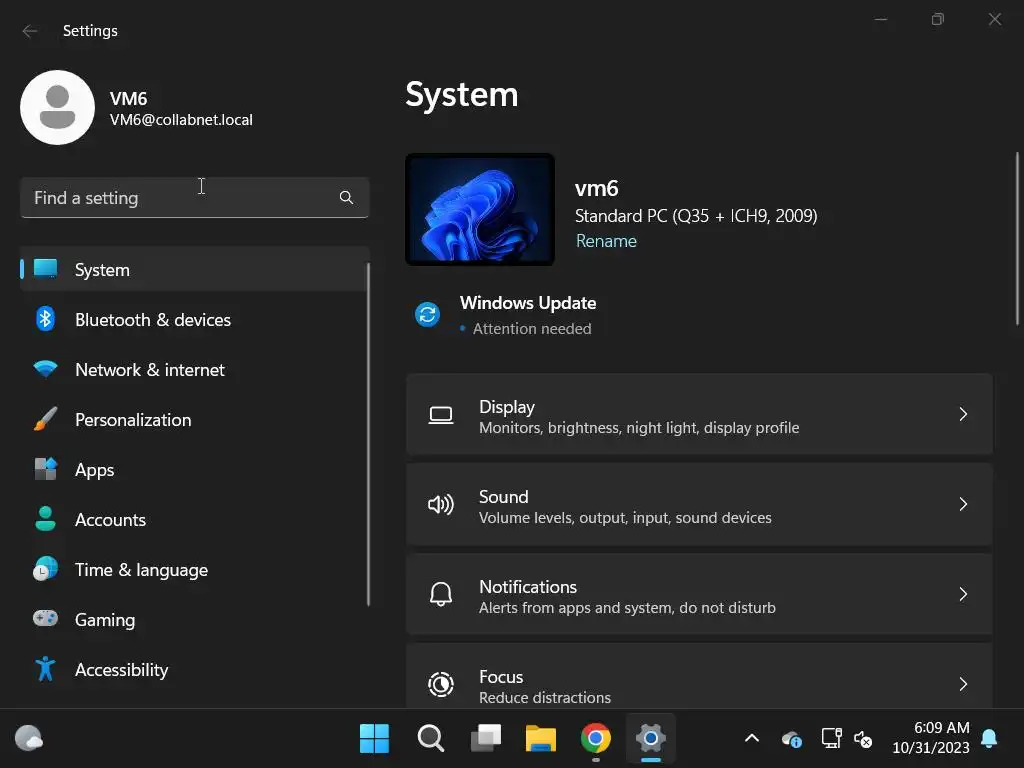Go to Personalization settings
The height and width of the screenshot is (768, 1024).
click(195, 419)
